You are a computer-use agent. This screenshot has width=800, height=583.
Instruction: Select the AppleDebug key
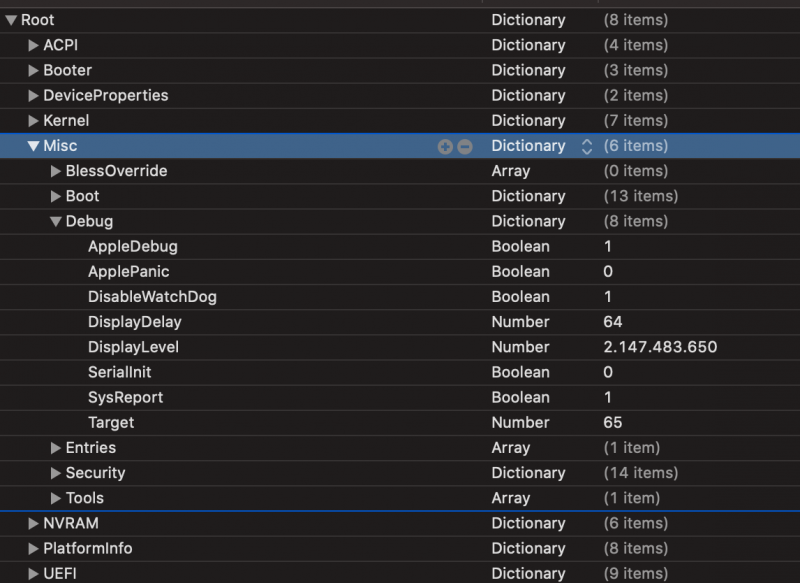[132, 246]
